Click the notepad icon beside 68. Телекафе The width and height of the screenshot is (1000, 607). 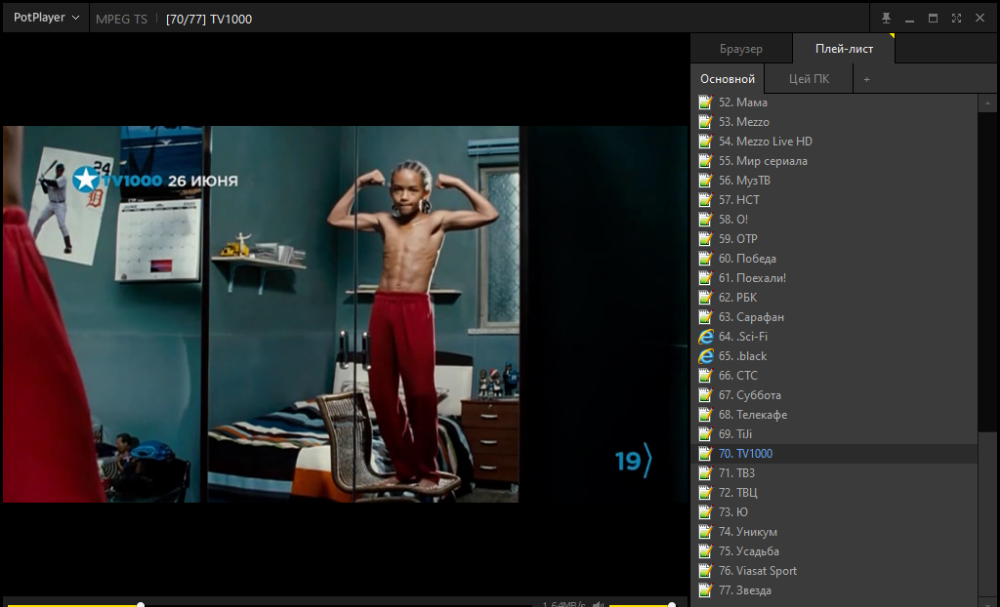[705, 414]
